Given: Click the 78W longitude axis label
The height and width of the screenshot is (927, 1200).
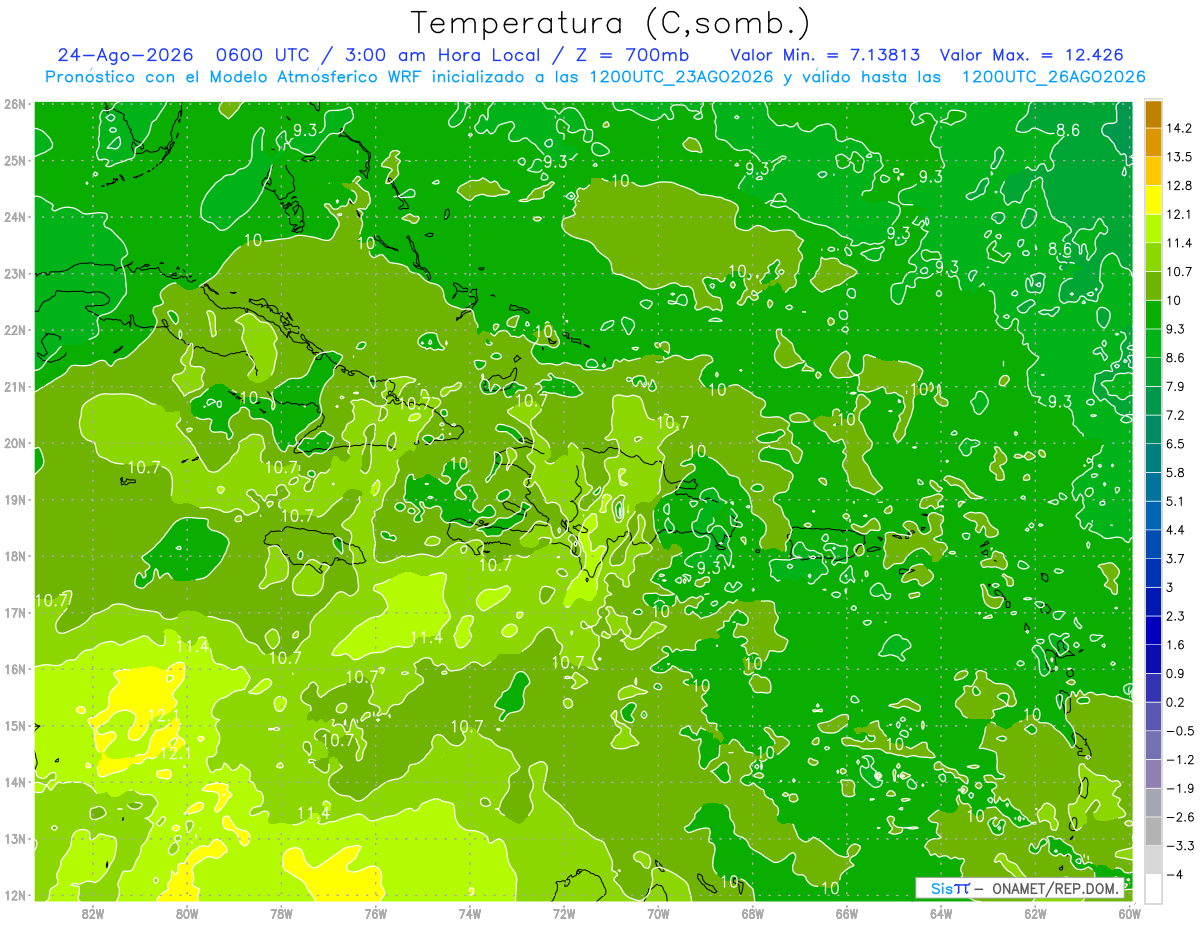Looking at the screenshot, I should pyautogui.click(x=281, y=913).
